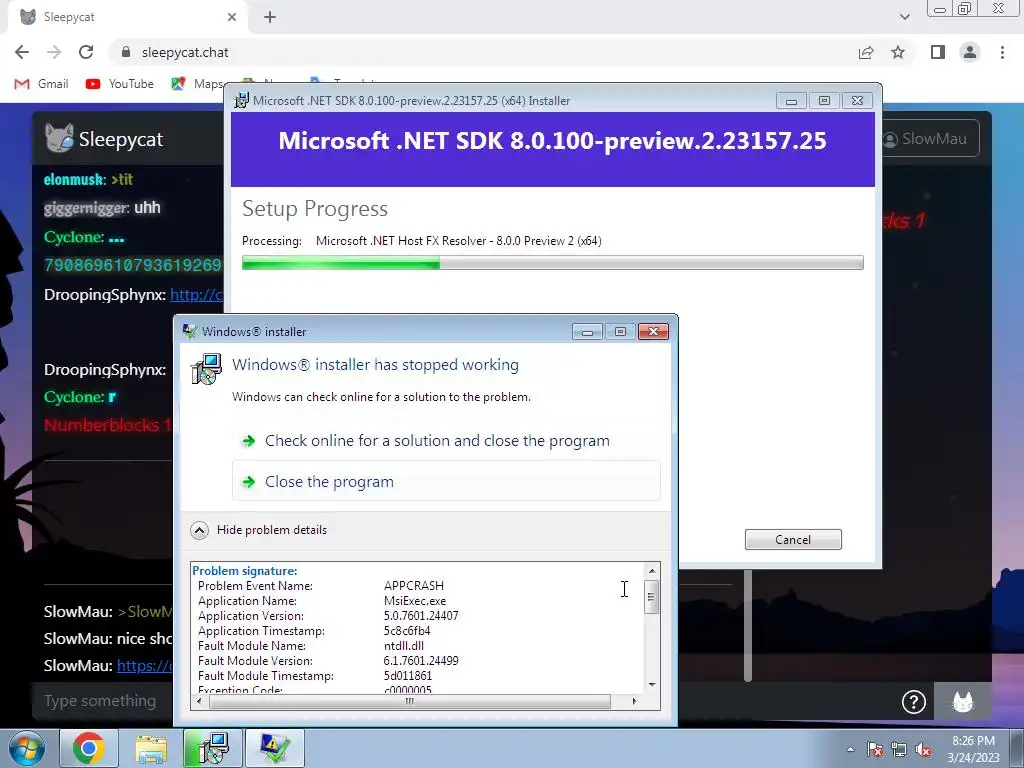Click the .NET setup progress bar
This screenshot has width=1024, height=768.
(x=552, y=263)
